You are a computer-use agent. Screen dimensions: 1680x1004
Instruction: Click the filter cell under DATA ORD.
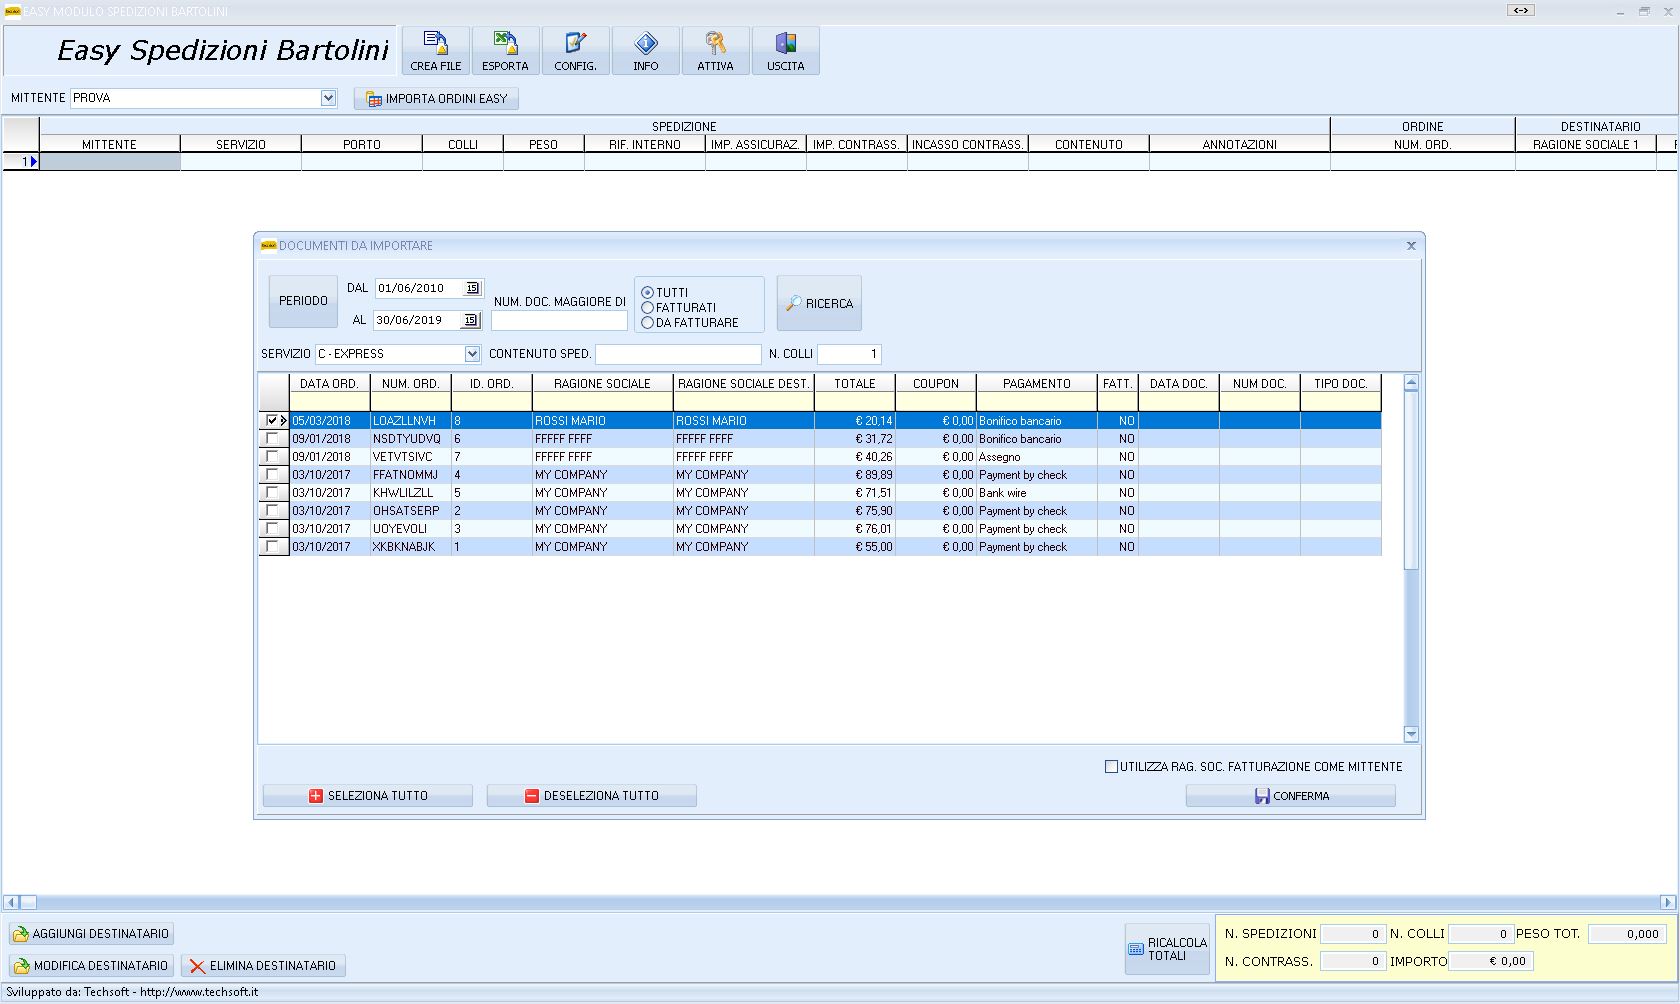tap(329, 402)
